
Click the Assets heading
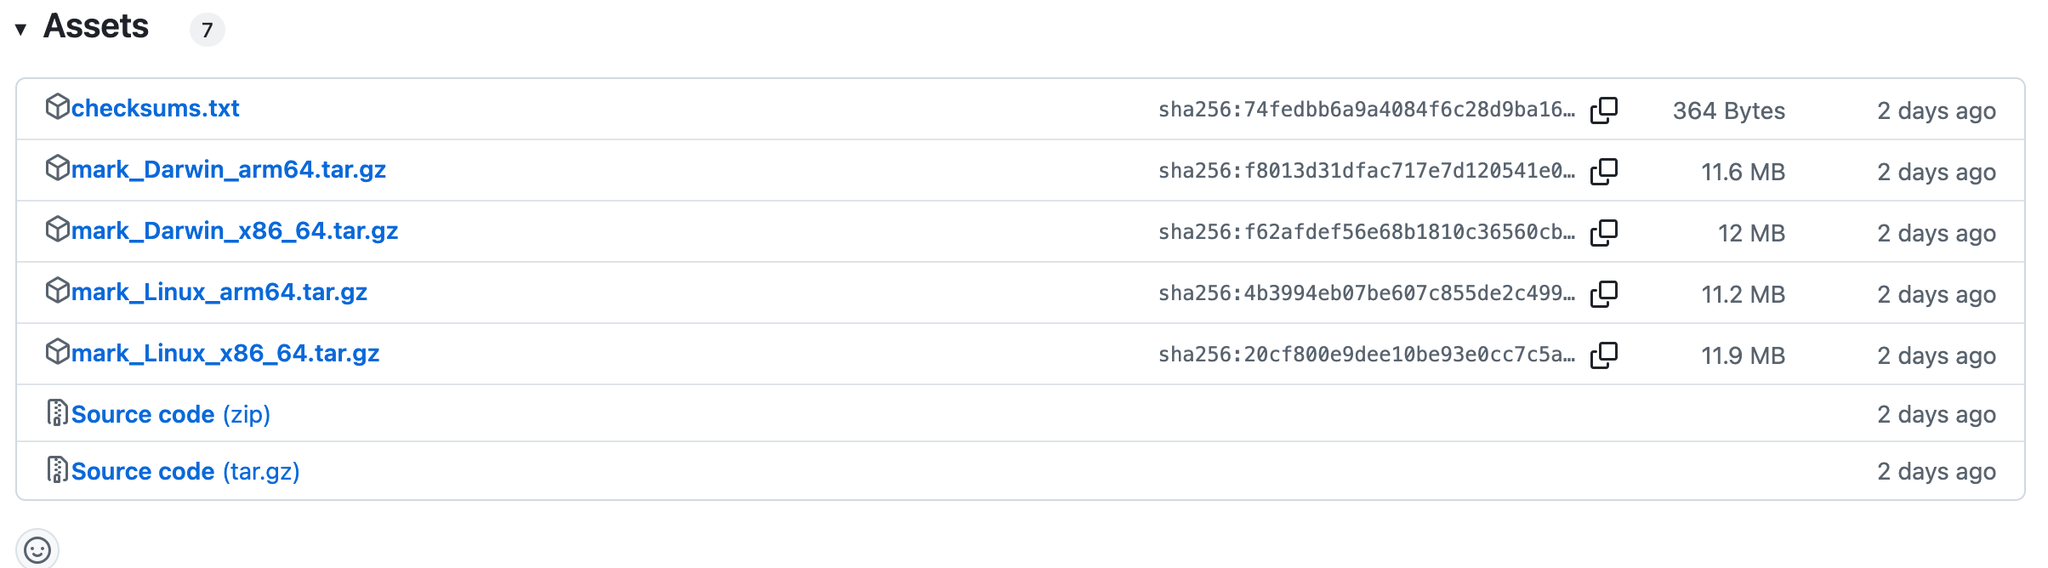point(96,27)
